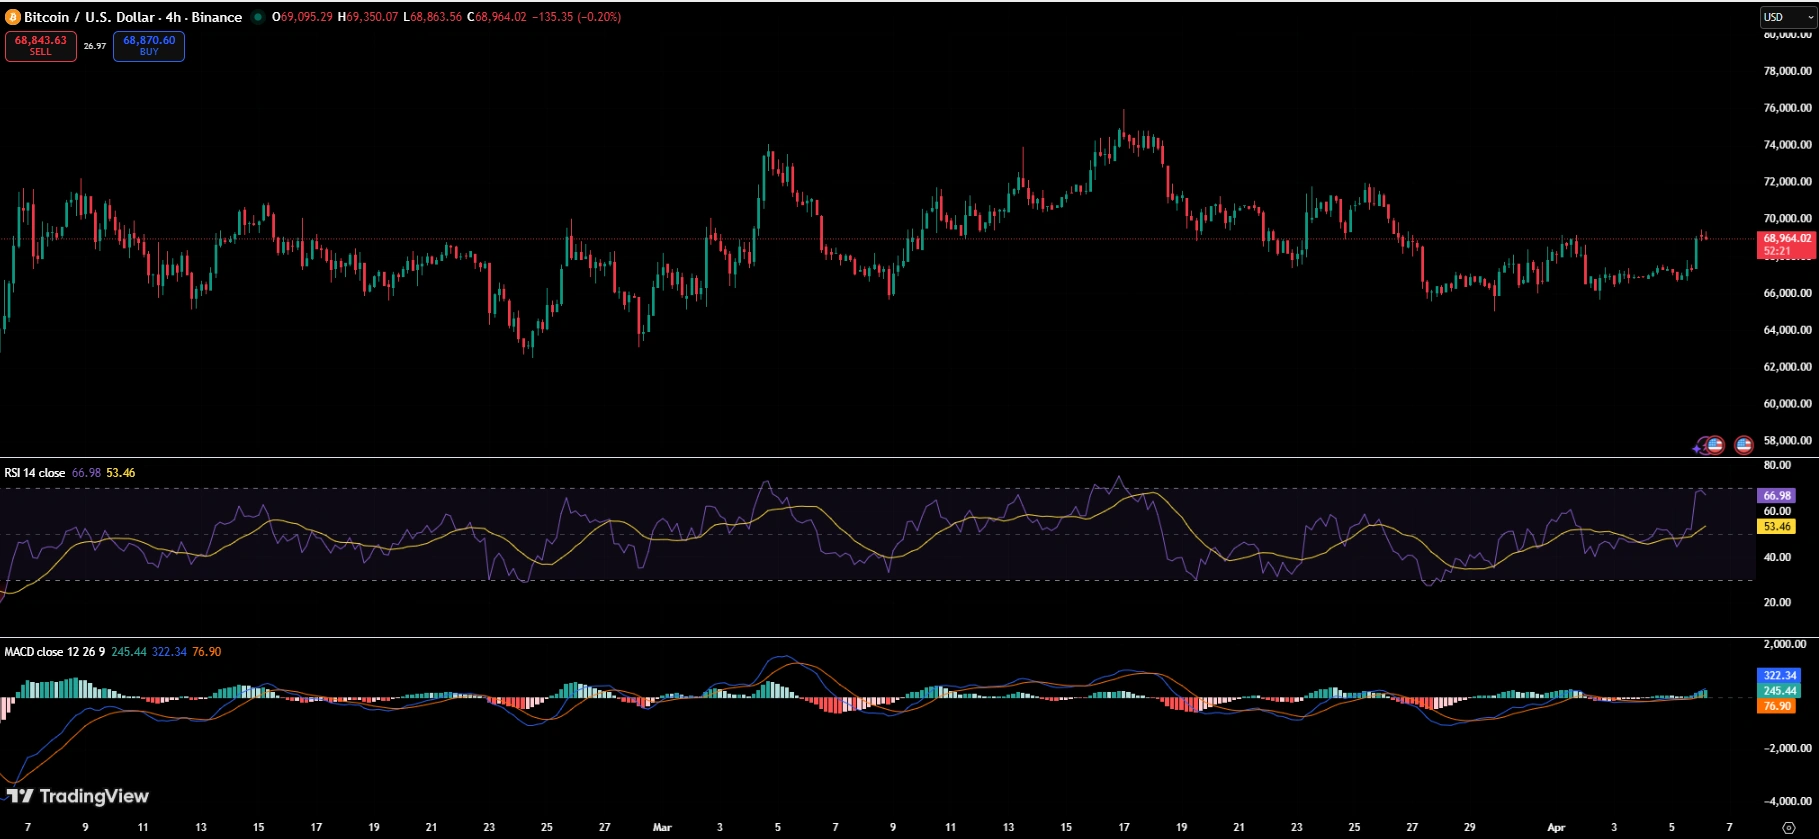Open the purple sparkle event icon
1819x839 pixels.
(1699, 446)
